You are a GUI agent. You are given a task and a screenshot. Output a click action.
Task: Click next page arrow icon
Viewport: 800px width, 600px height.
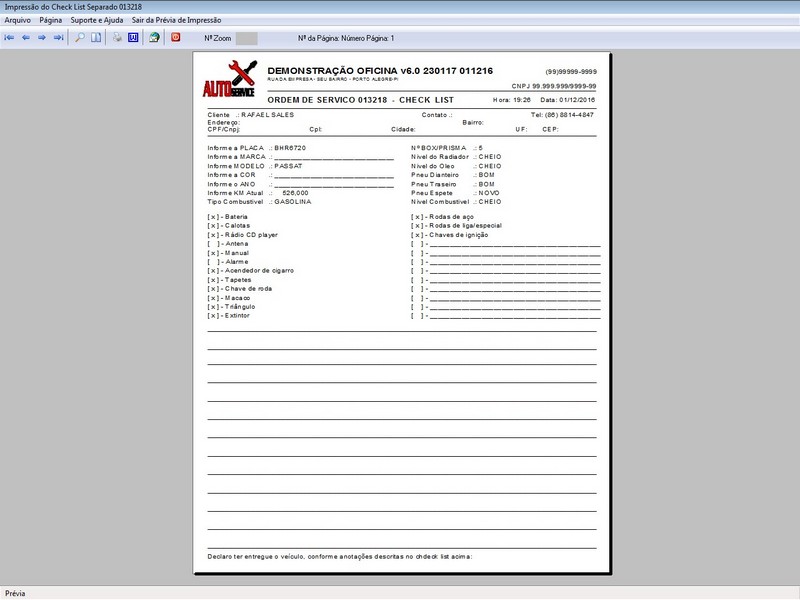tap(42, 38)
